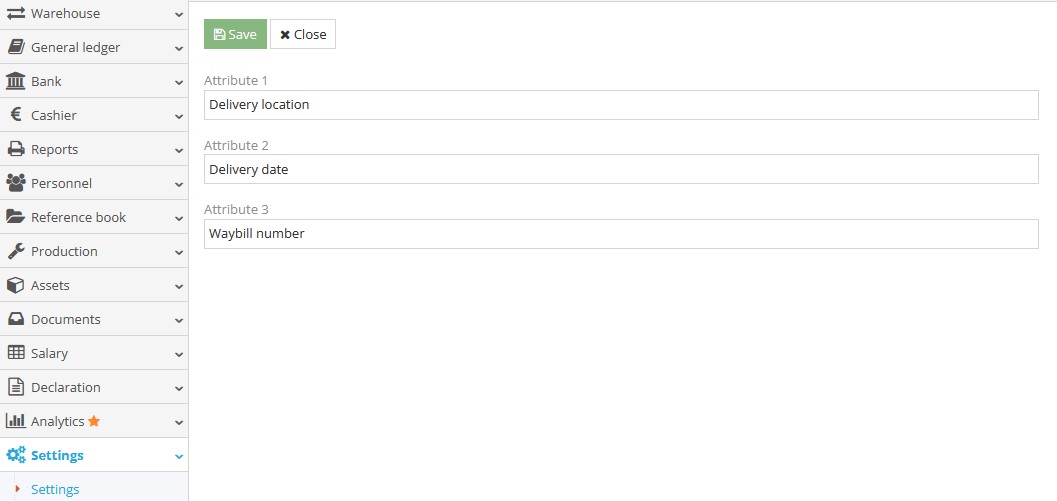
Task: Click the Reports printer icon
Action: click(16, 149)
